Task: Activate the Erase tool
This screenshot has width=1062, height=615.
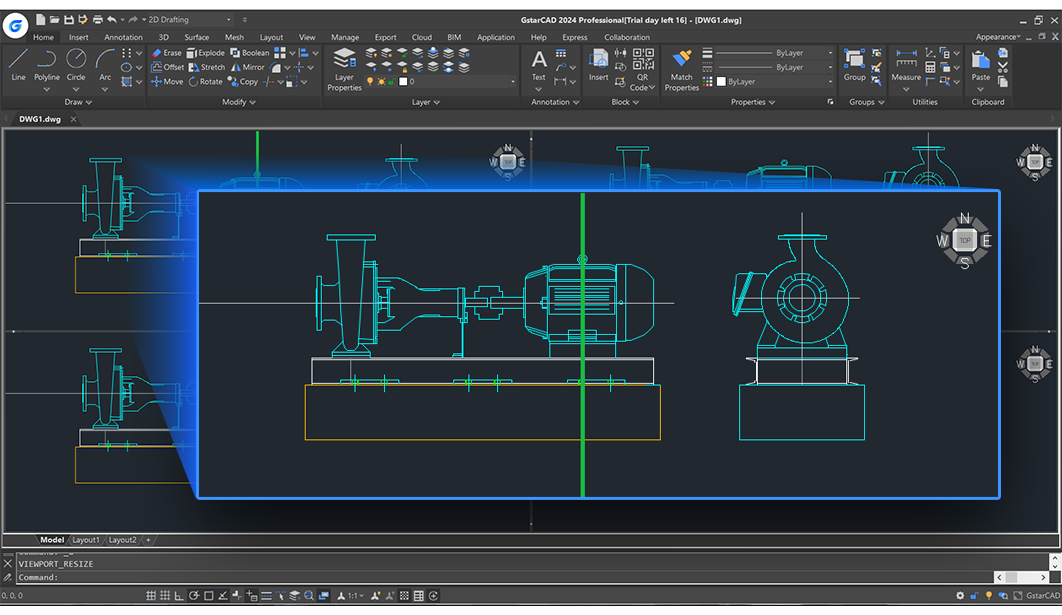Action: (166, 53)
